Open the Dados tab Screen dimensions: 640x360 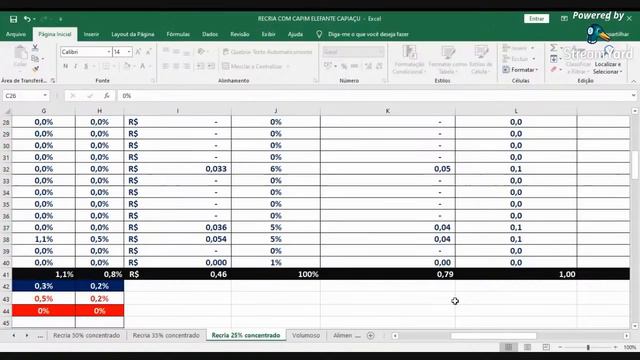tap(210, 34)
